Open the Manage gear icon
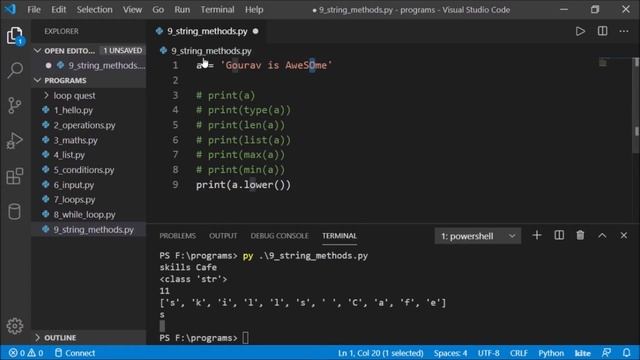 [x=15, y=326]
